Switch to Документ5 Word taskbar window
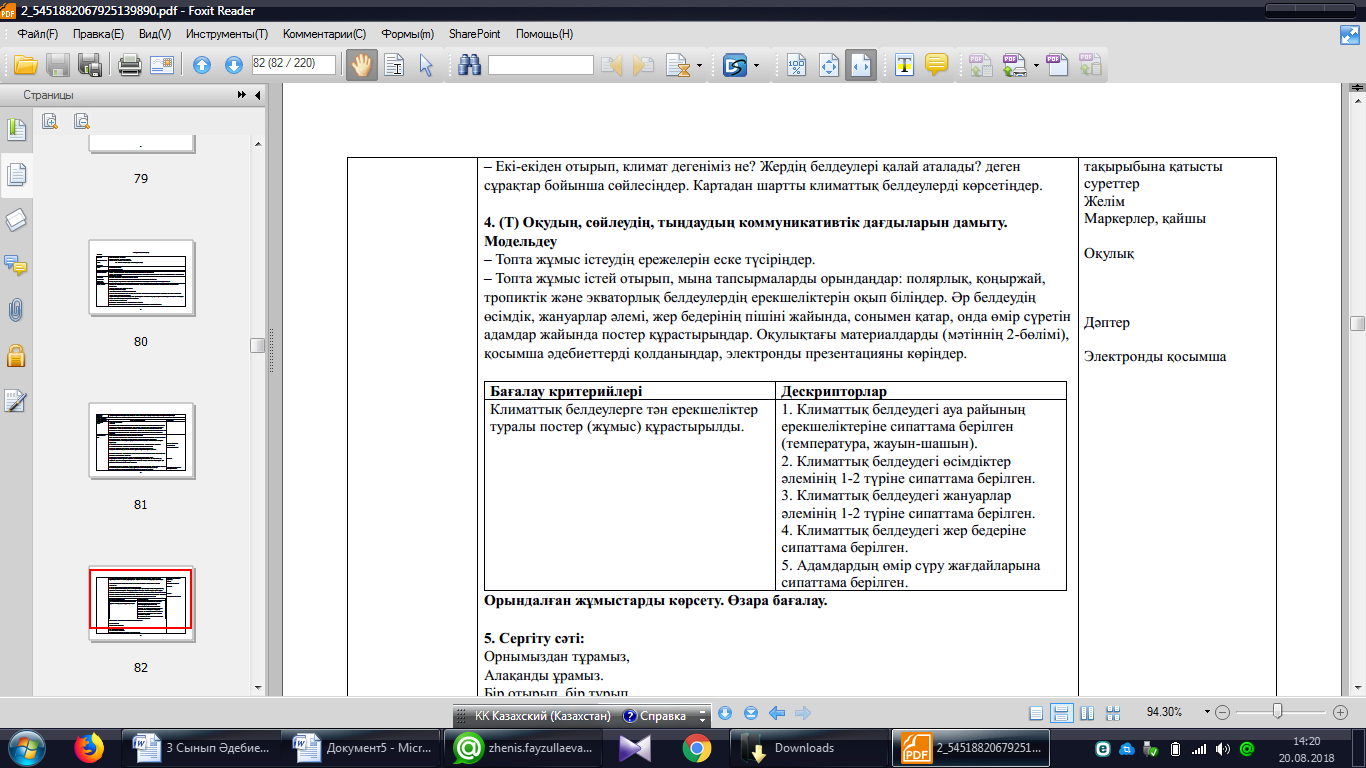The height and width of the screenshot is (768, 1366). (x=361, y=747)
